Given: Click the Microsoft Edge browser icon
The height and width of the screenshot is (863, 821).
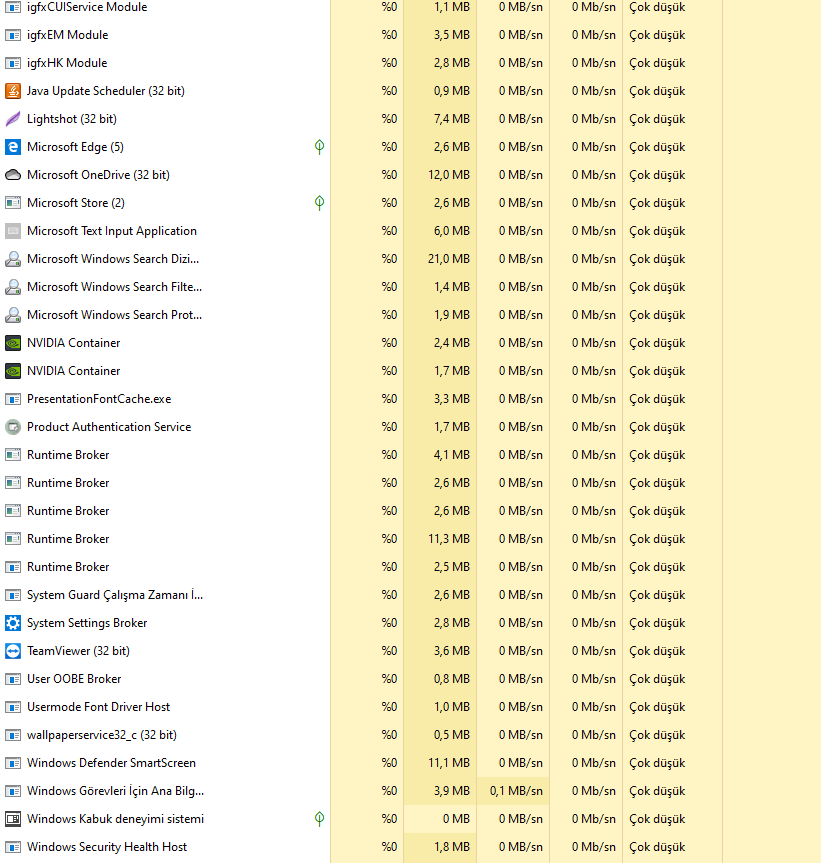Looking at the screenshot, I should click(x=13, y=147).
